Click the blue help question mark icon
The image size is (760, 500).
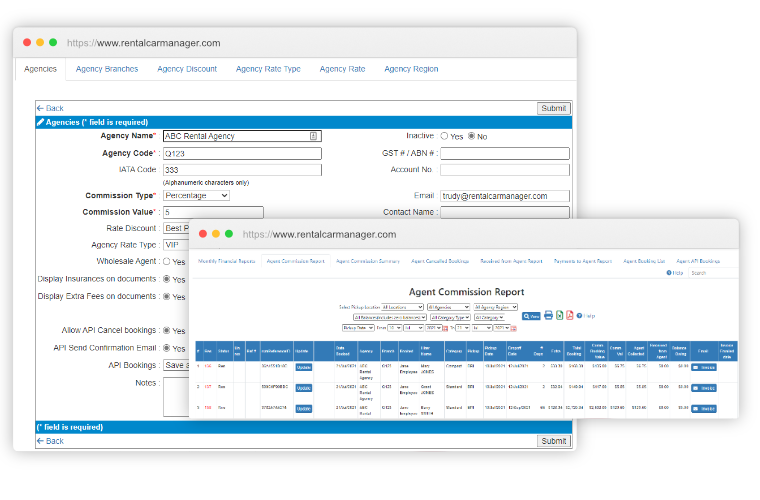tap(578, 315)
